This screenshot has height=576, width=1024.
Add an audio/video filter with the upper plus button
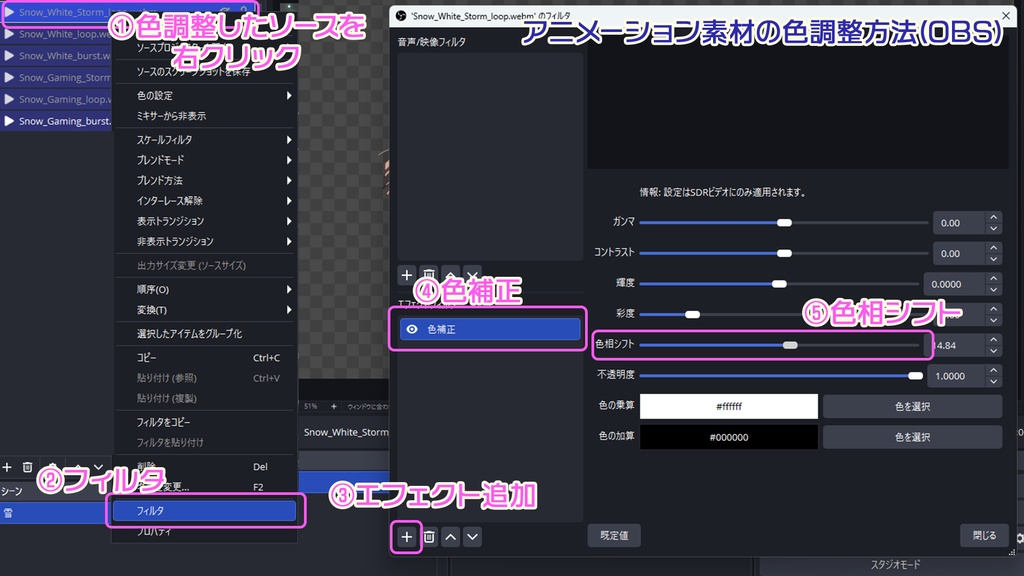[x=406, y=275]
